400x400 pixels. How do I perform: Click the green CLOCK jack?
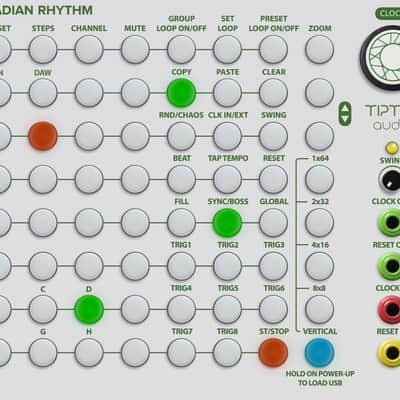389,222
